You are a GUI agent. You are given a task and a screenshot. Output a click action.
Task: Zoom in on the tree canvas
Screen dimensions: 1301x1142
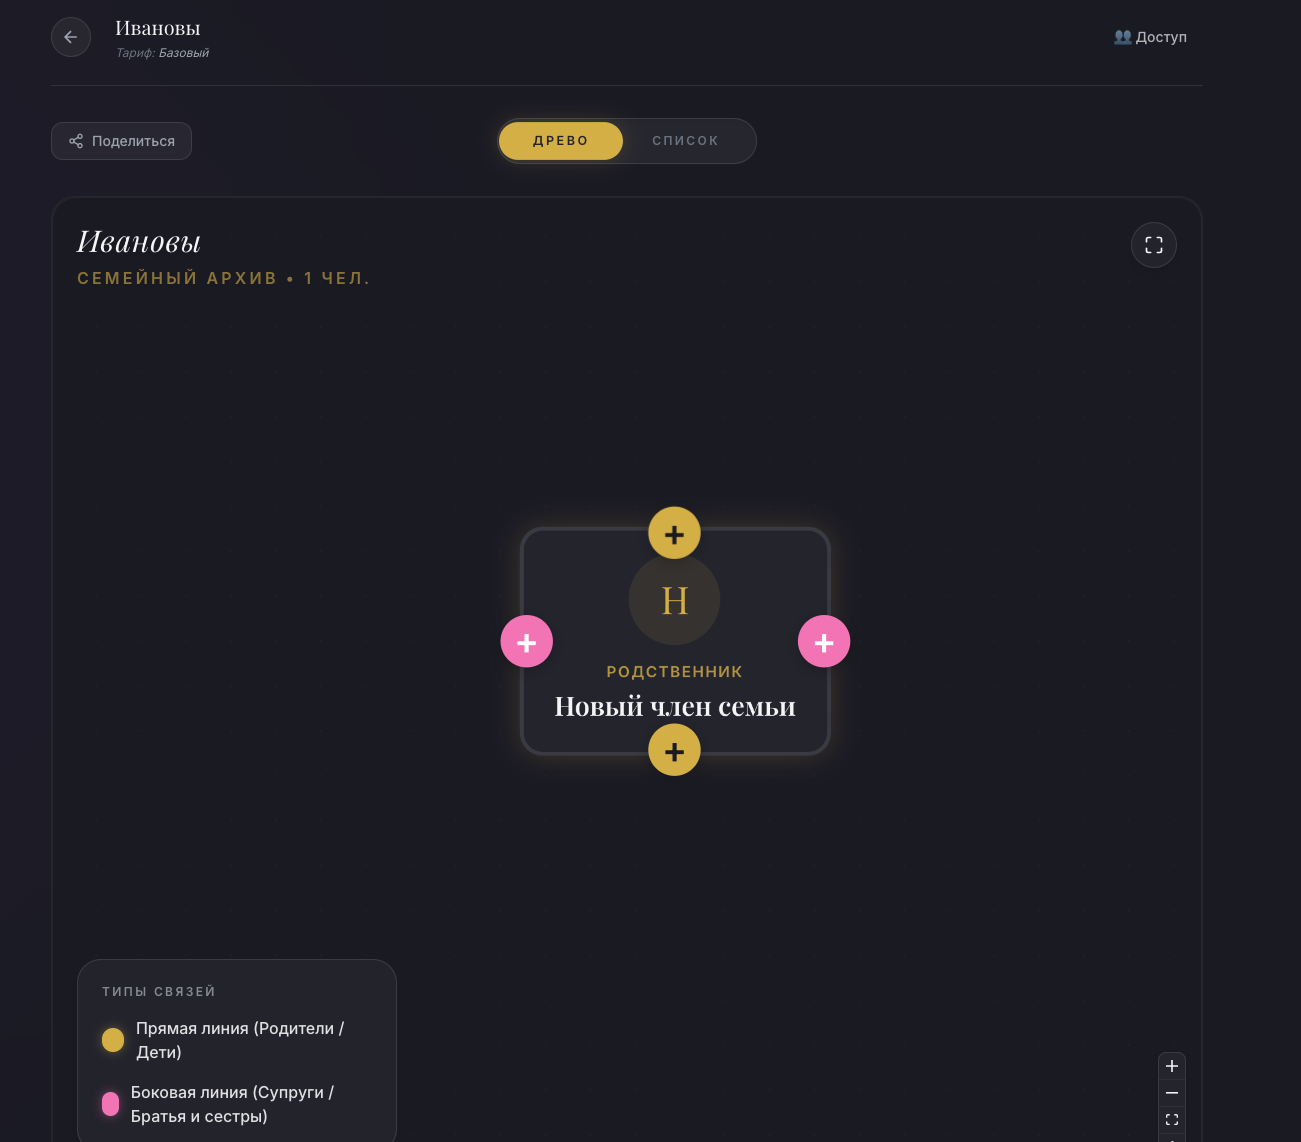tap(1172, 1066)
